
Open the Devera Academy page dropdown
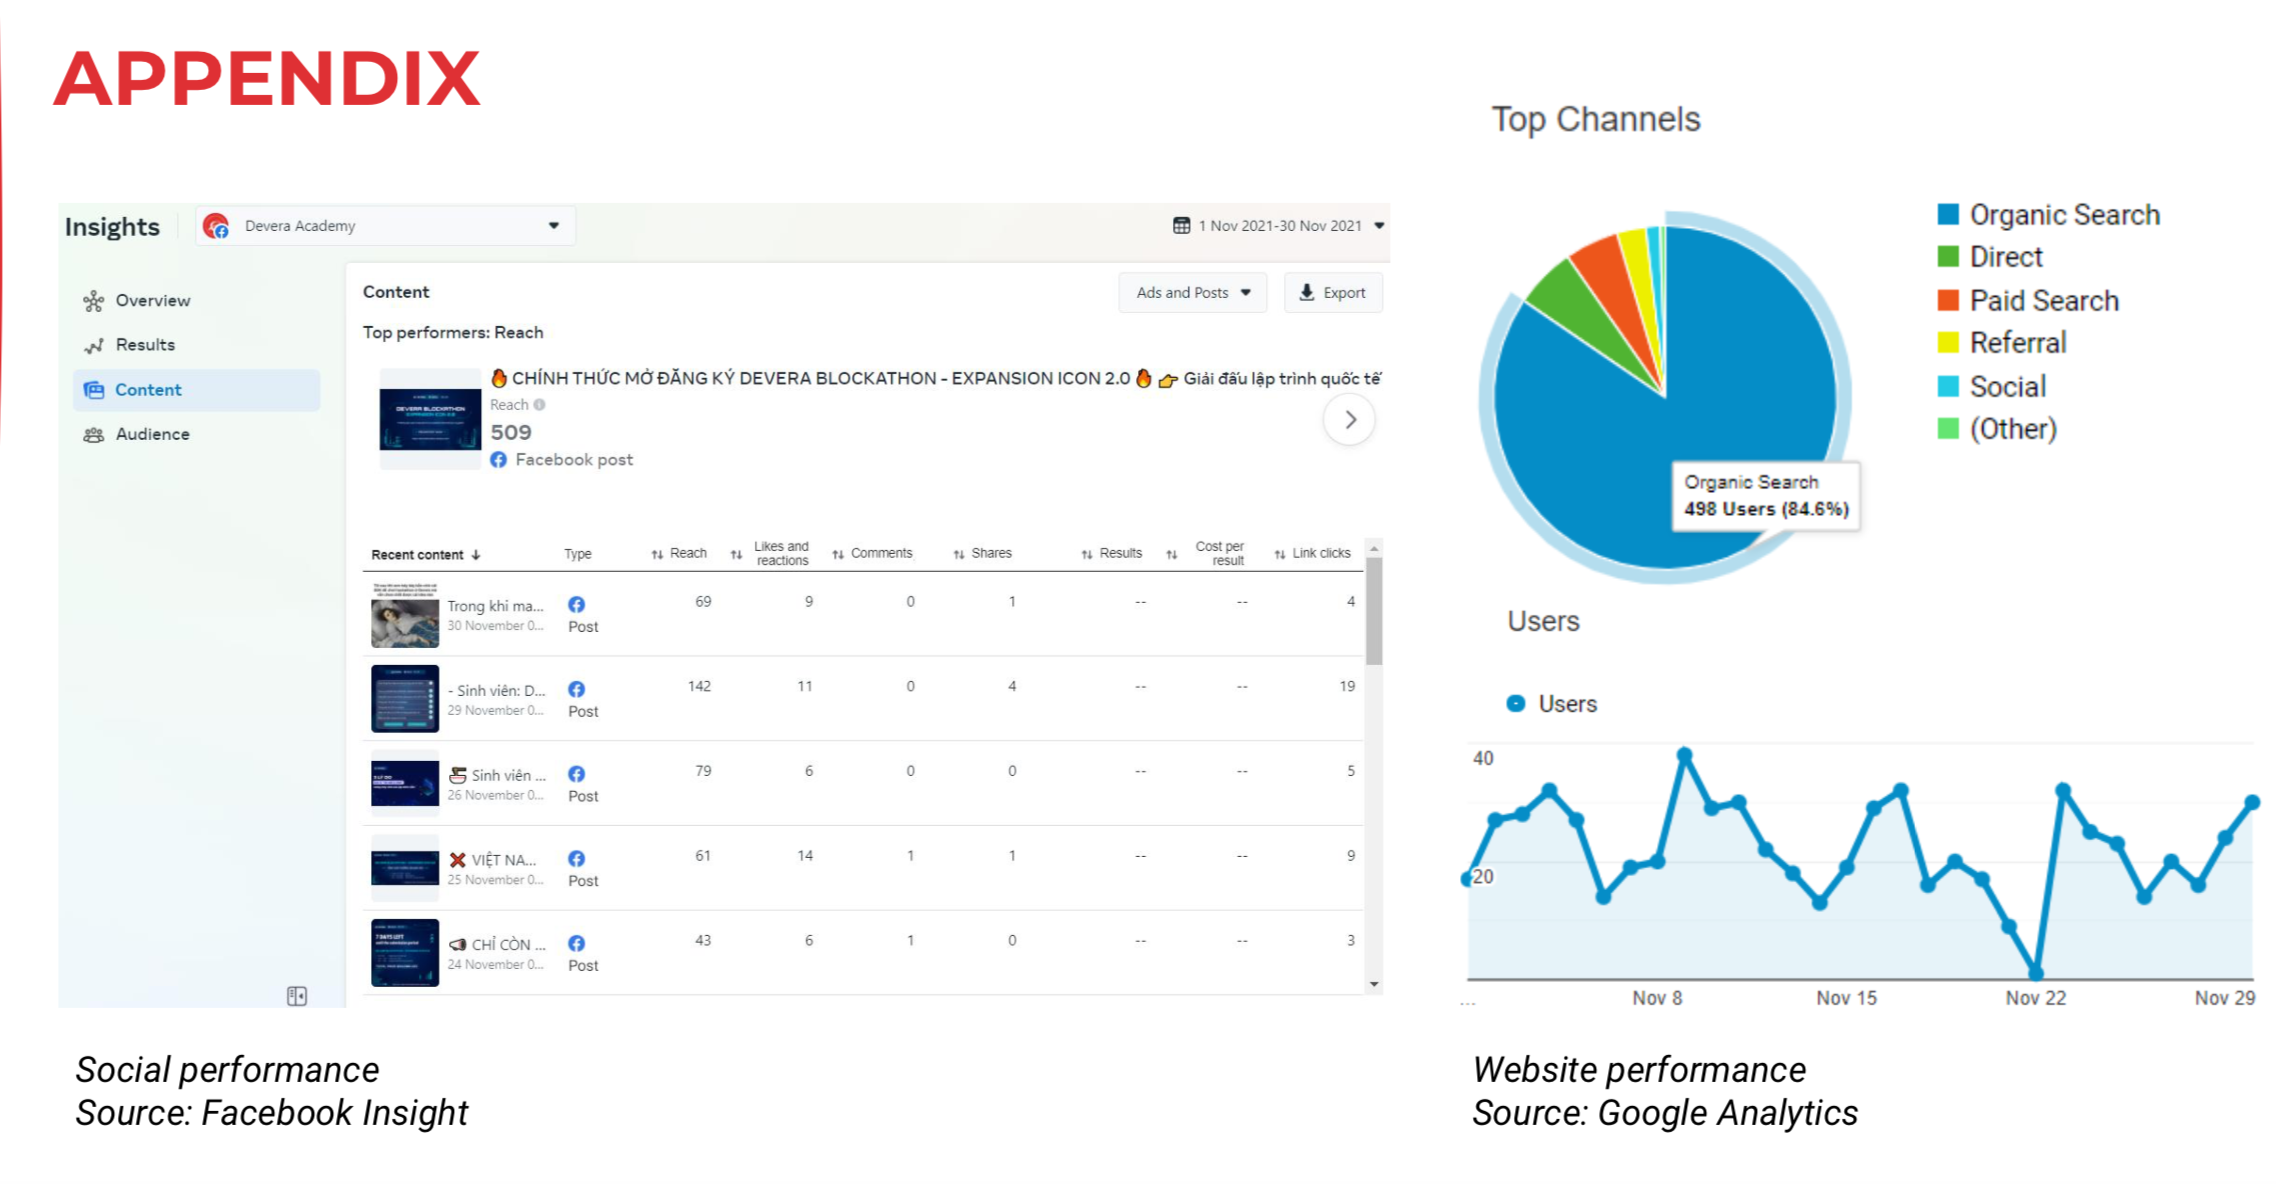tap(553, 226)
